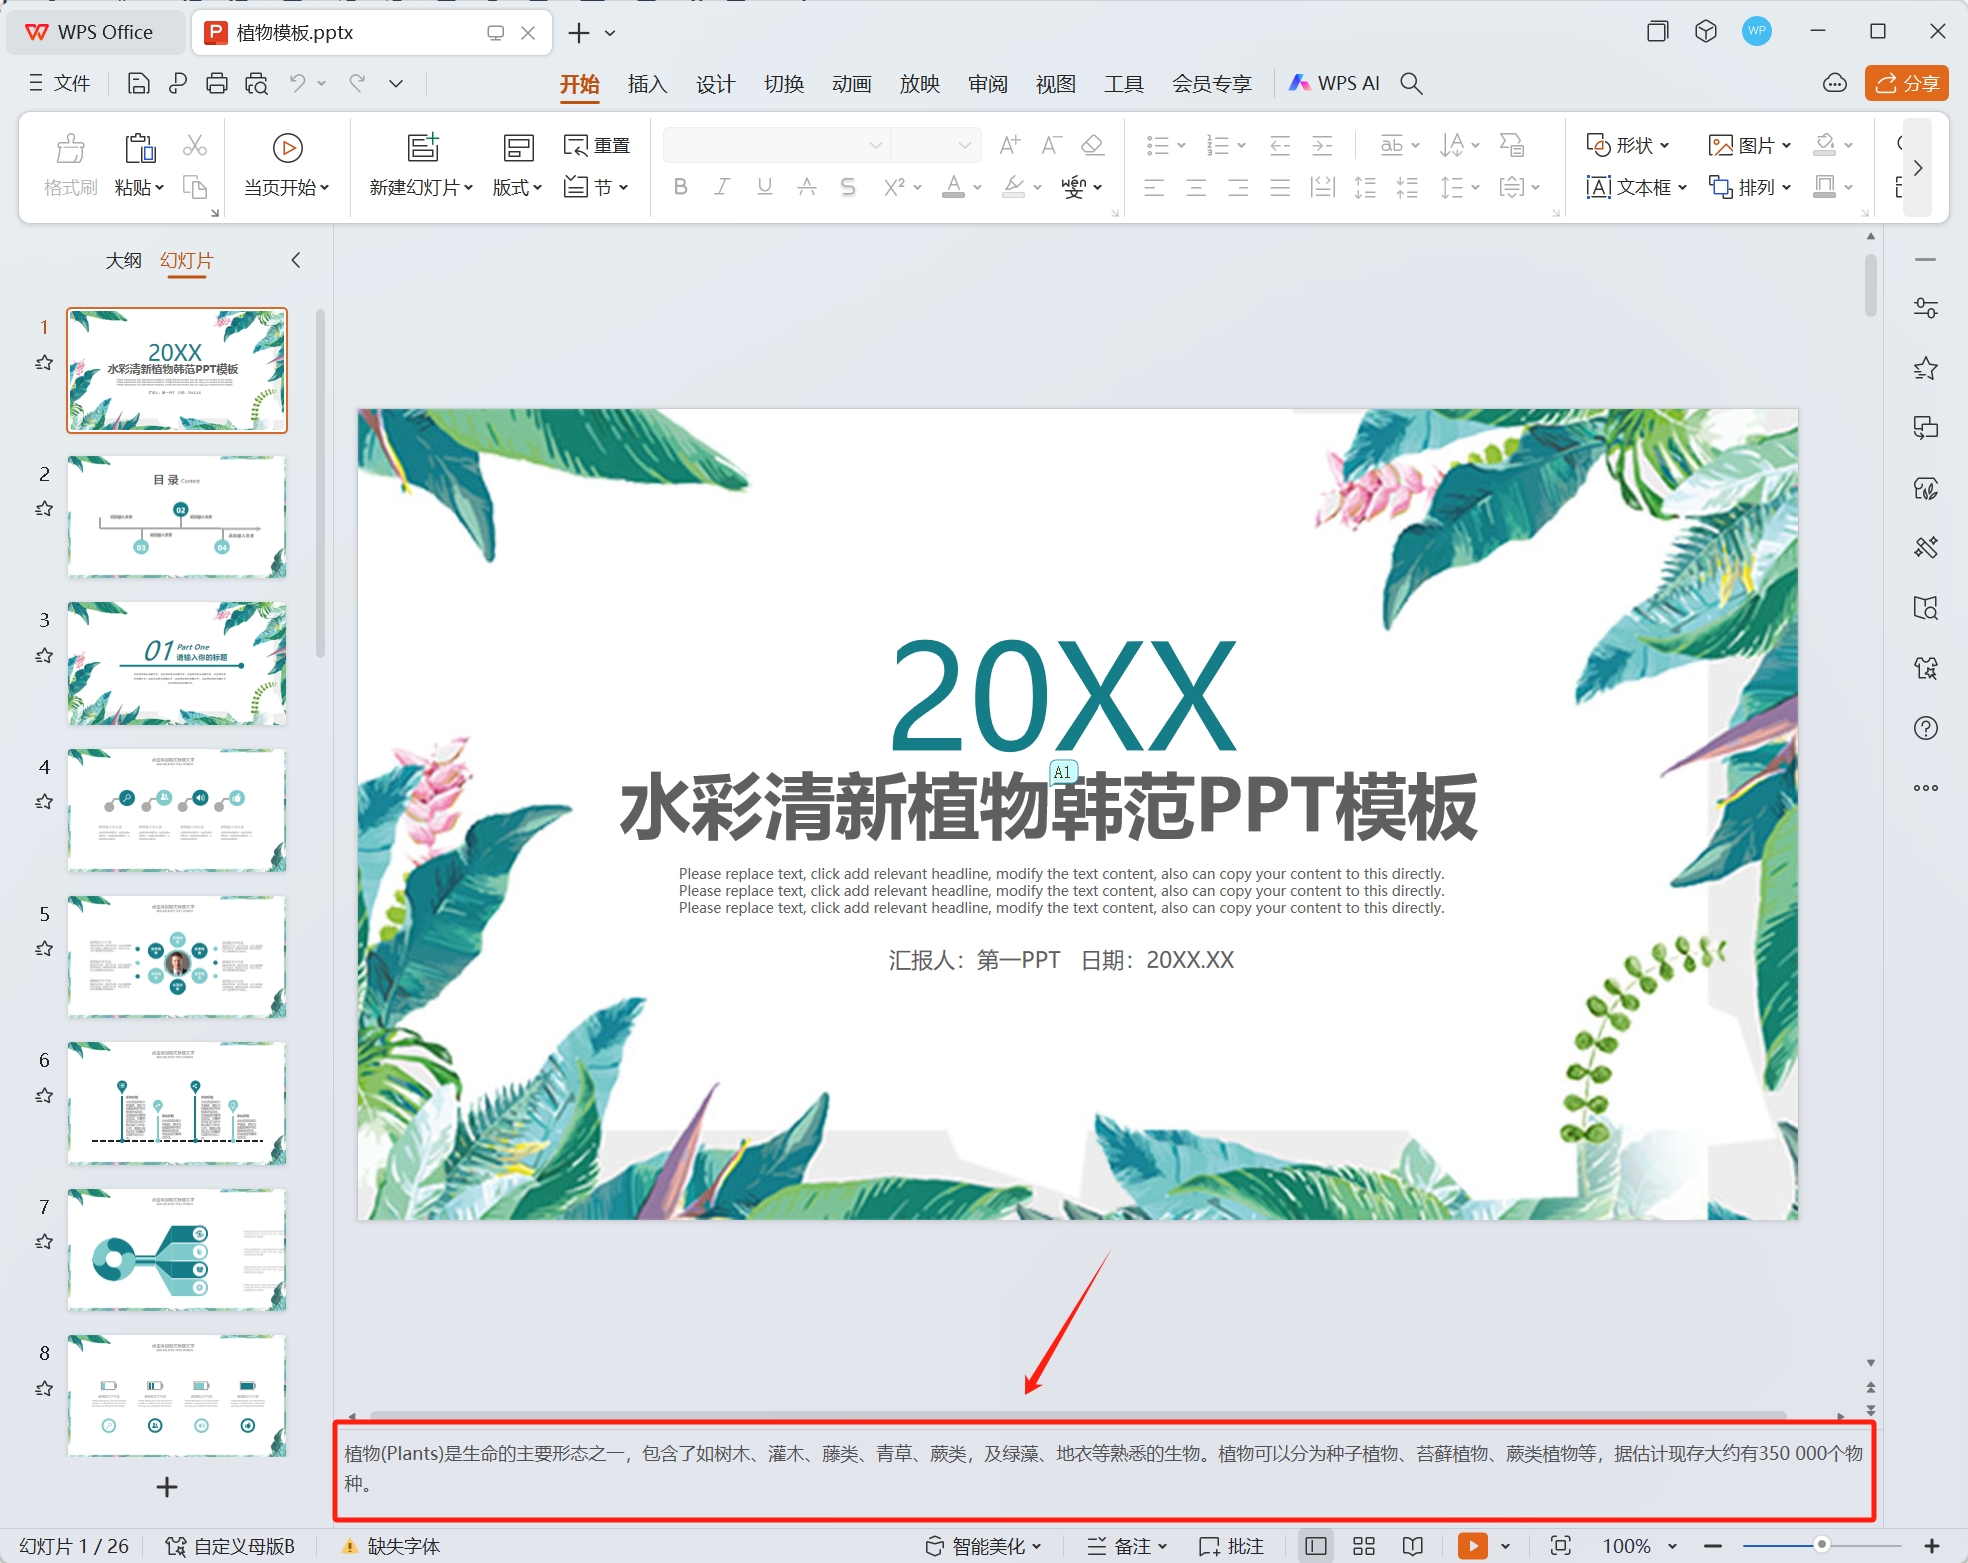Click the save file icon
The width and height of the screenshot is (1968, 1563).
[x=139, y=84]
